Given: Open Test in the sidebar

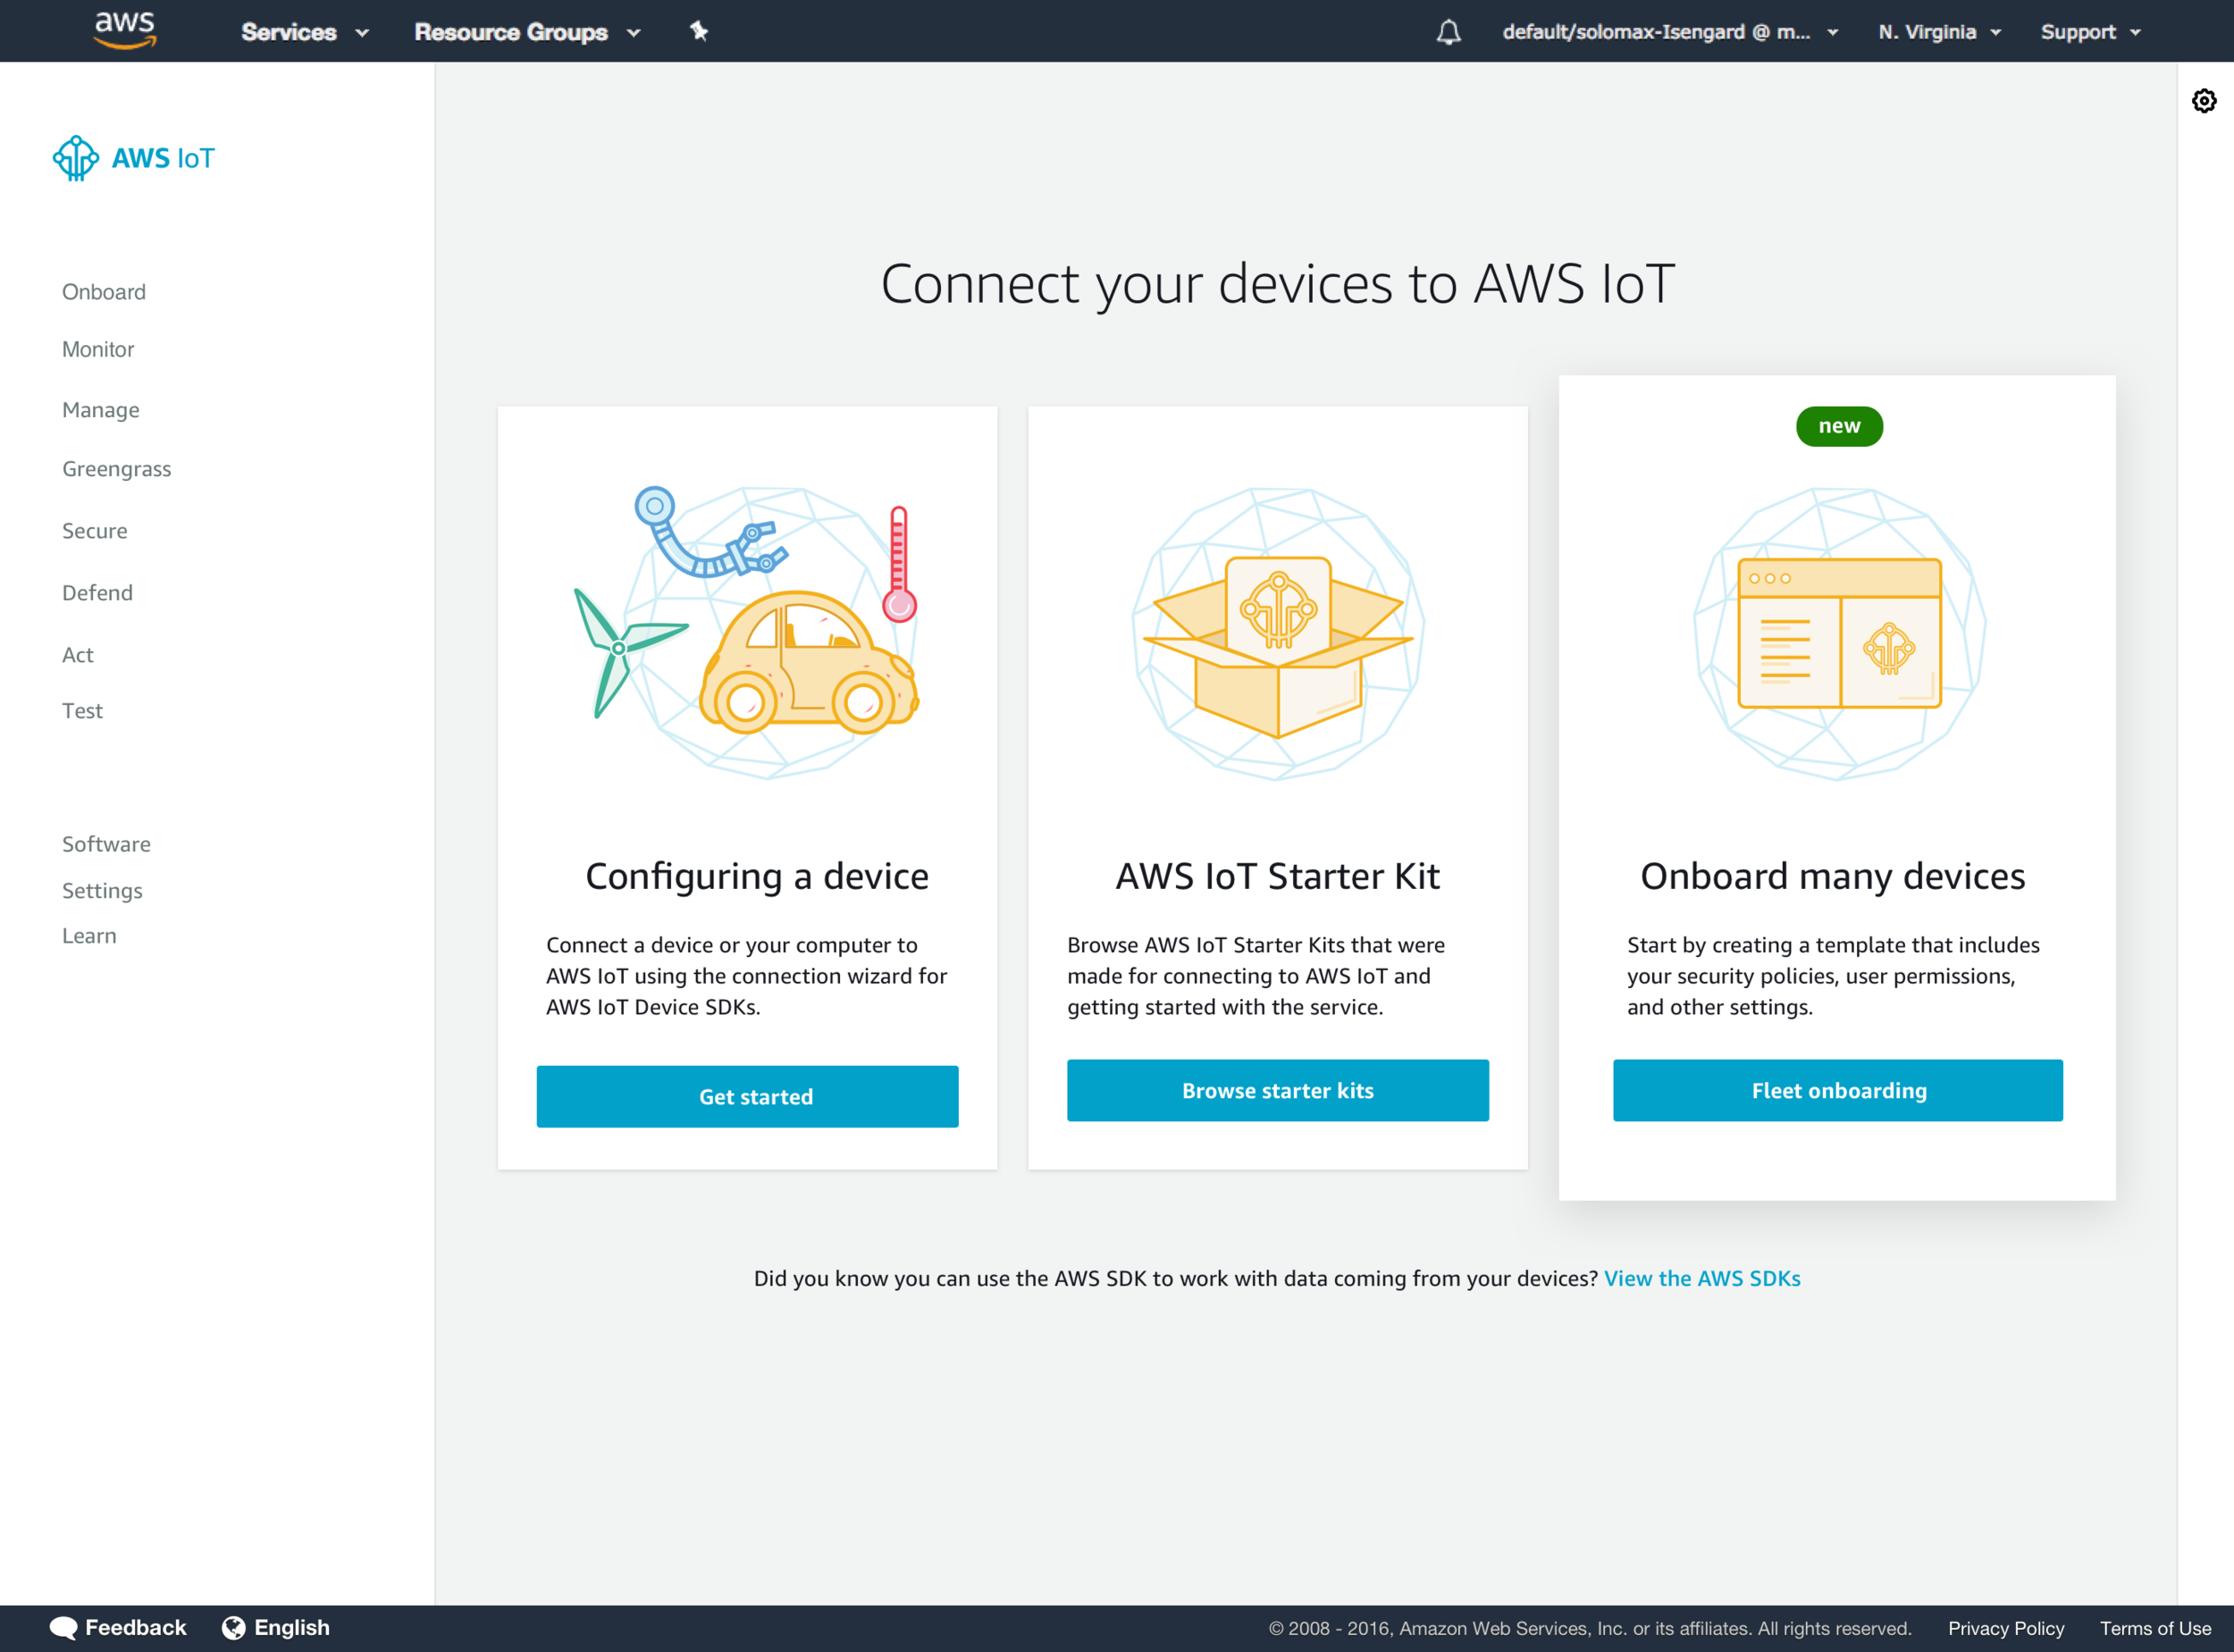Looking at the screenshot, I should point(82,711).
